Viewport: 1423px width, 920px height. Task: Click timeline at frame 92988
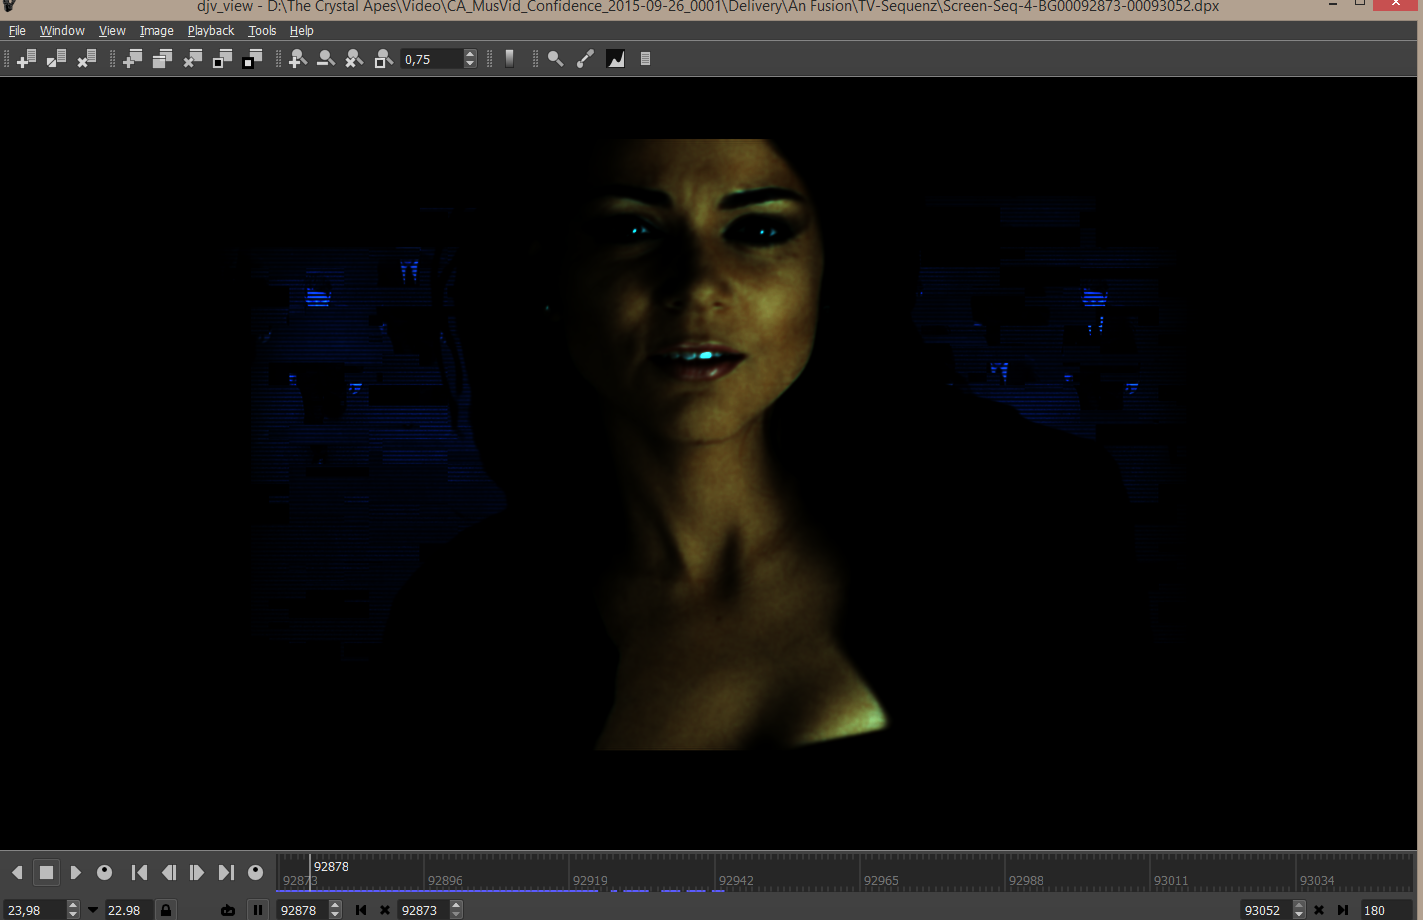pyautogui.click(x=1026, y=881)
